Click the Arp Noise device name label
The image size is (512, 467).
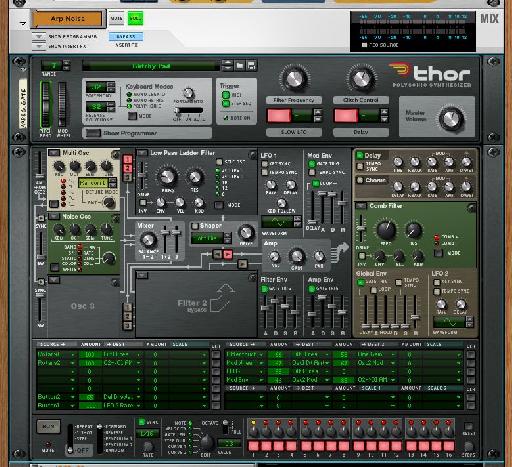[x=68, y=19]
